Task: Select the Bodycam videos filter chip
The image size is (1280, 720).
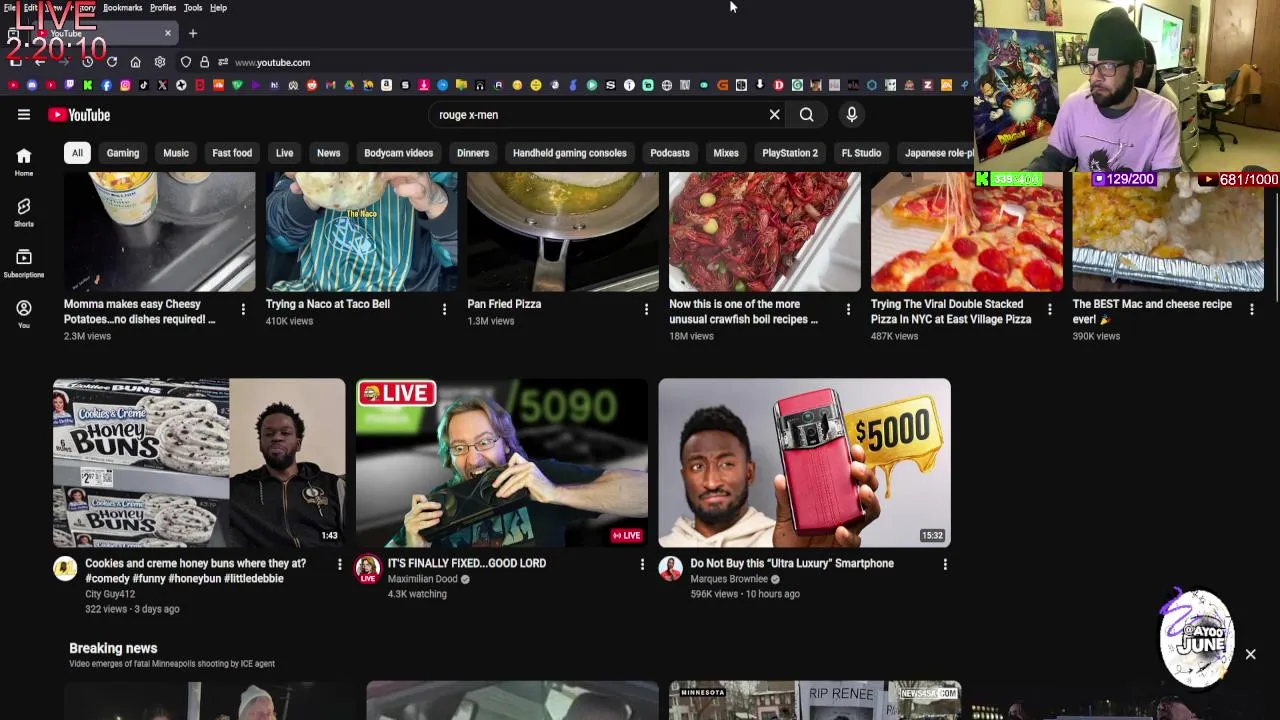Action: click(x=399, y=153)
